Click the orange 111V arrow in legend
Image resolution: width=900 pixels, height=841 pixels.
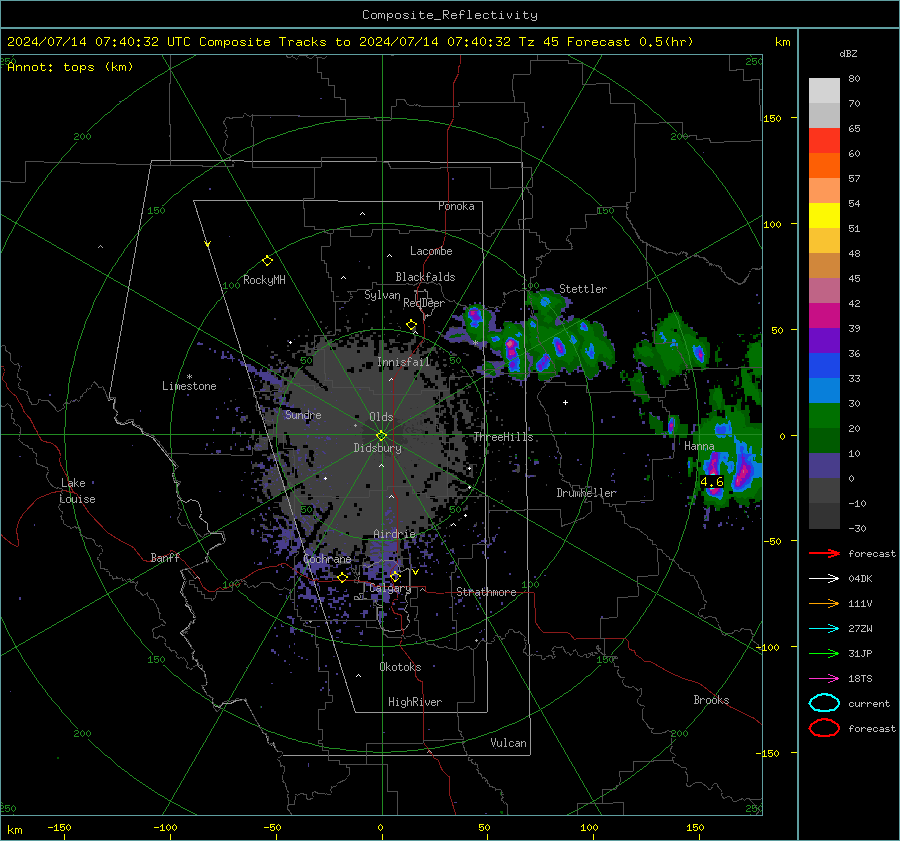click(x=824, y=603)
